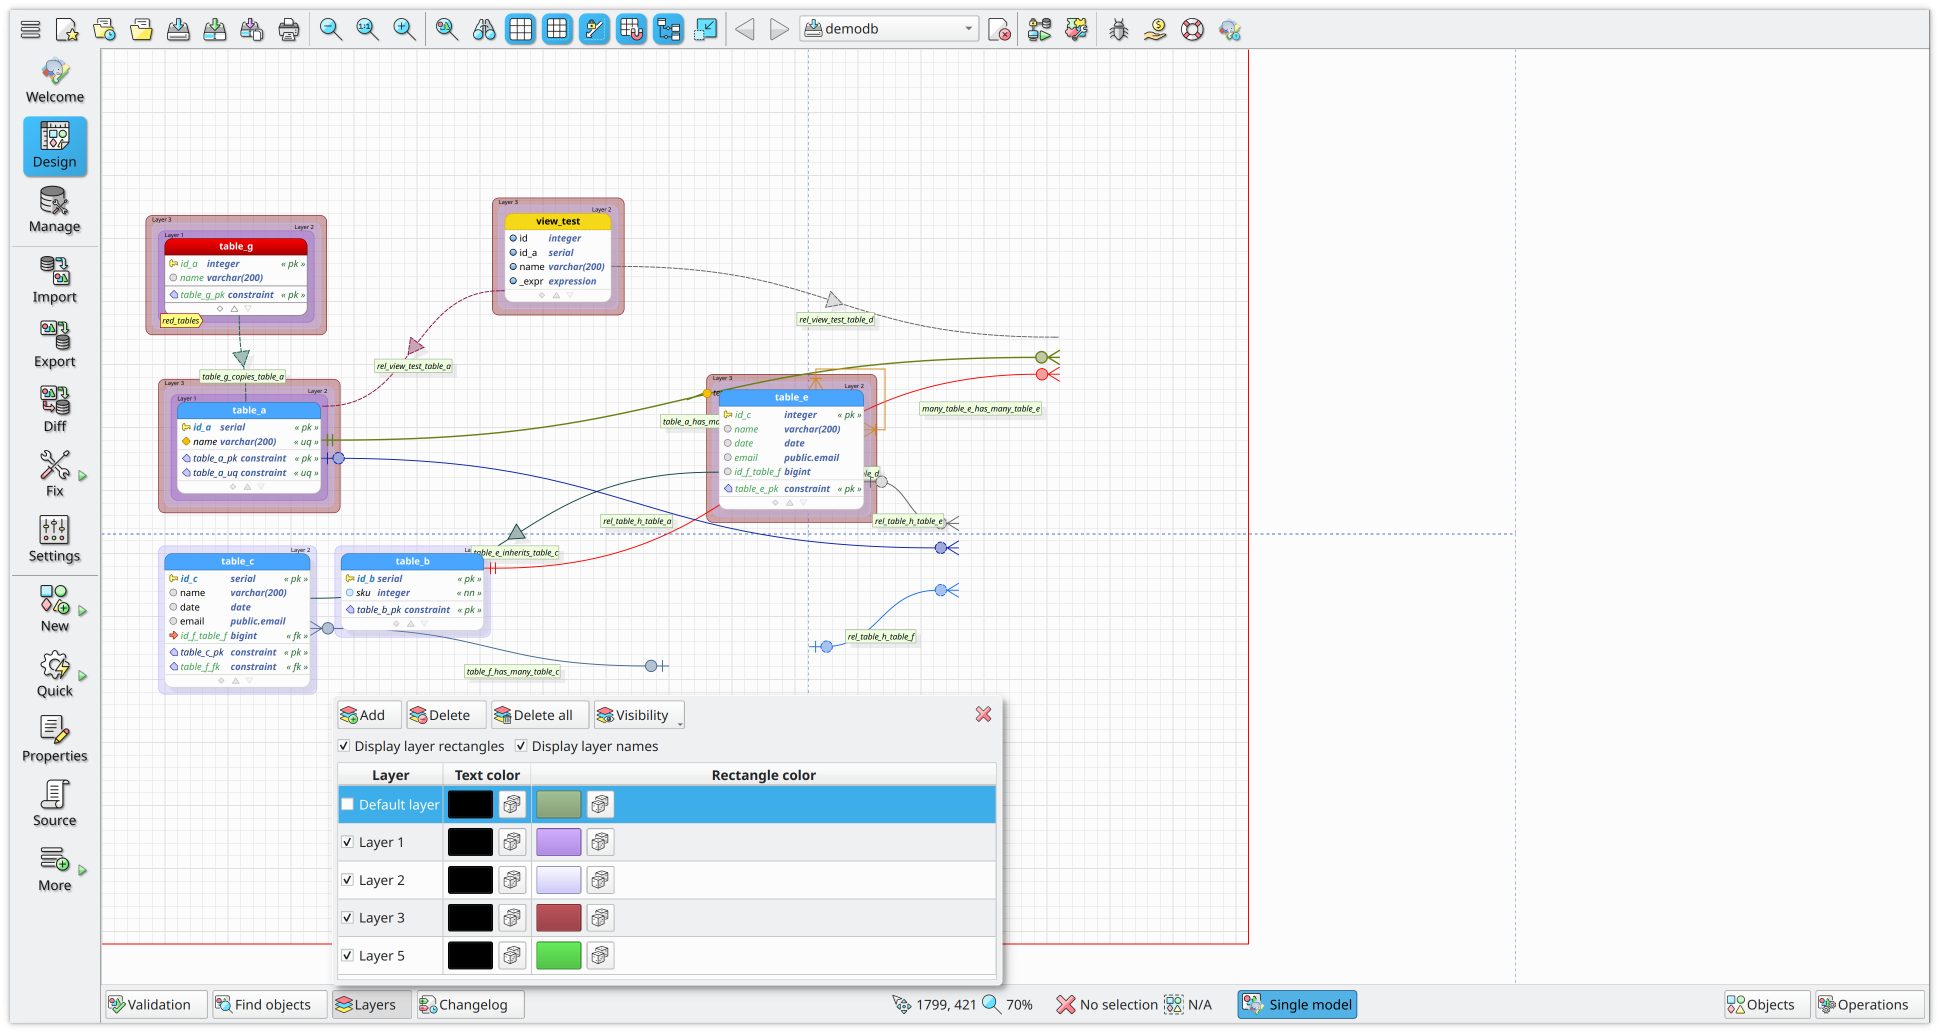Toggle page delimiters display button
Viewport: 1940px width, 1033px height.
[558, 29]
